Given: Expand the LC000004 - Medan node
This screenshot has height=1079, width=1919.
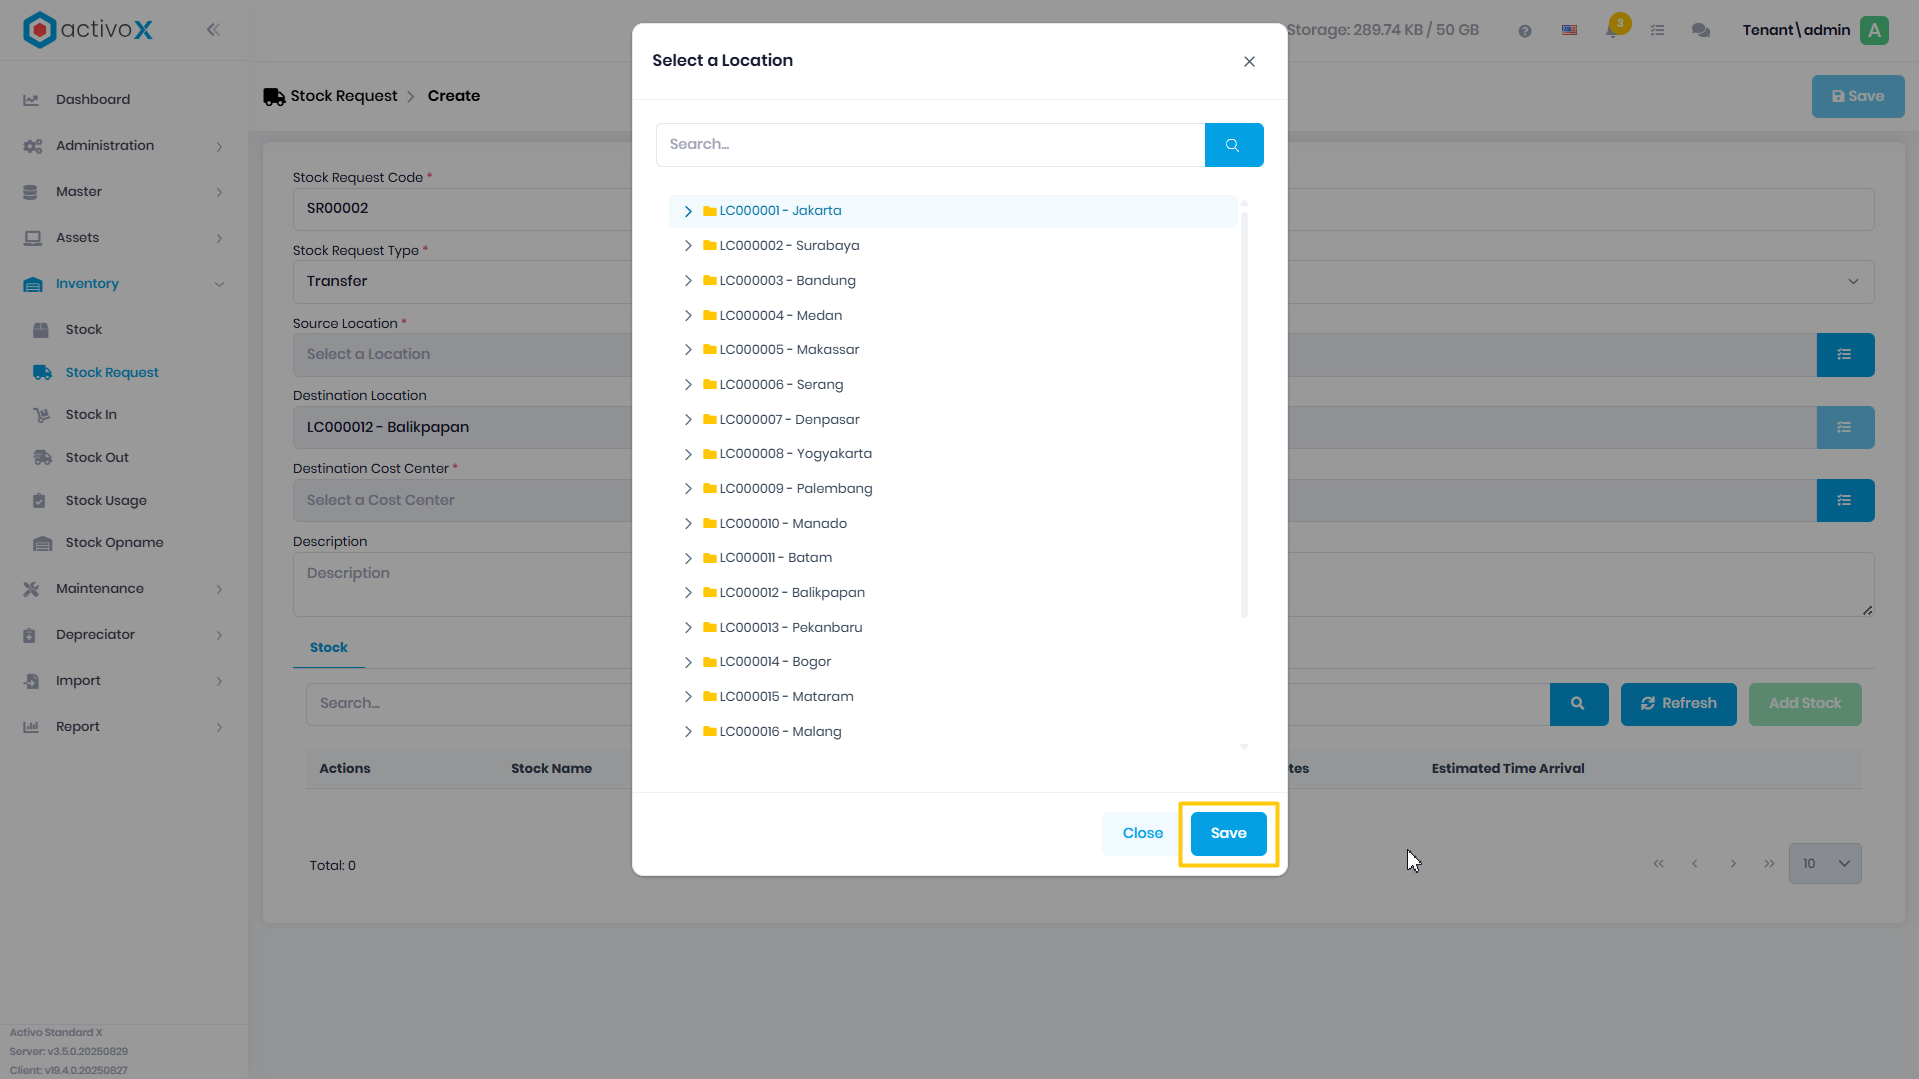Looking at the screenshot, I should (688, 316).
